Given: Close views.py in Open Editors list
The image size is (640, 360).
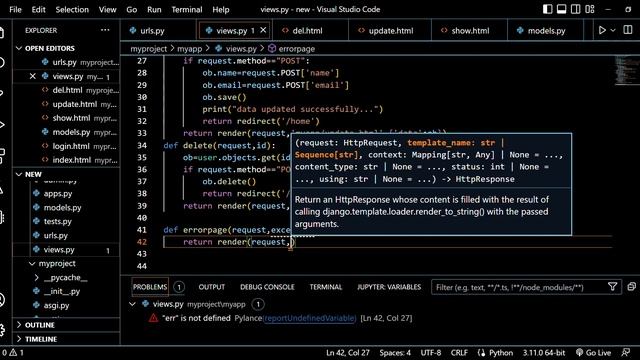Looking at the screenshot, I should (33, 76).
